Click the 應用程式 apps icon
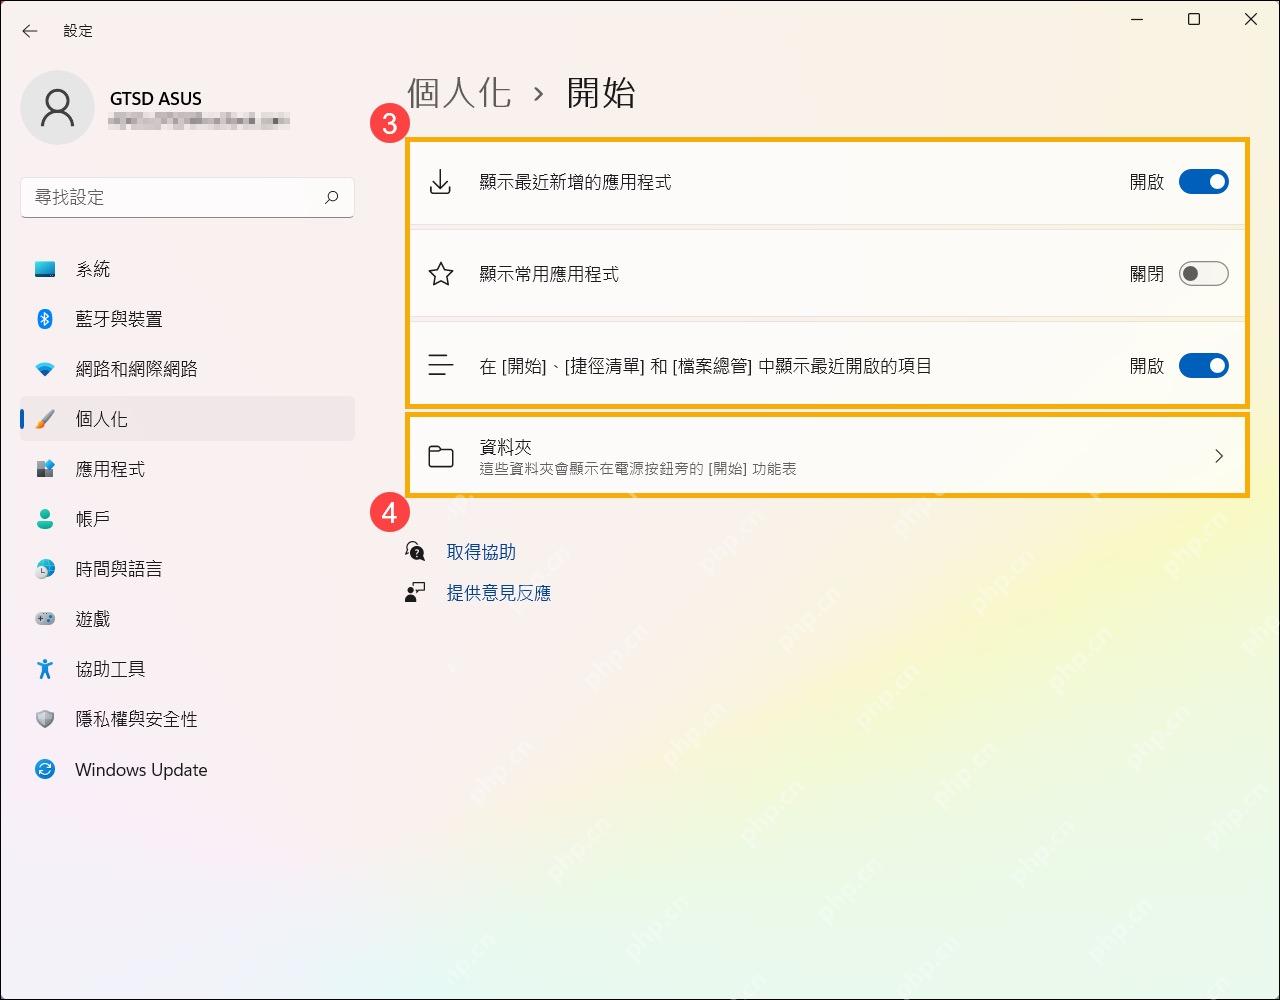The height and width of the screenshot is (1000, 1280). pos(45,469)
